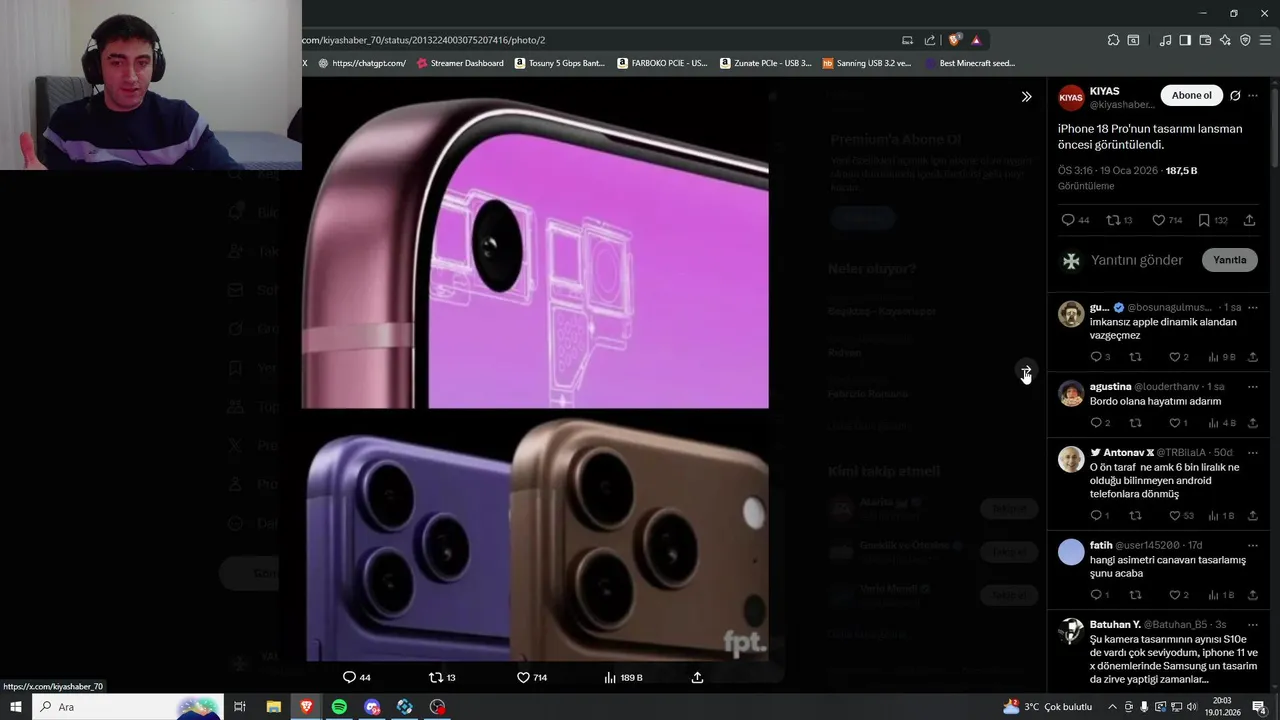The height and width of the screenshot is (720, 1280).
Task: Retweet agustina's reply
Action: click(x=1135, y=423)
